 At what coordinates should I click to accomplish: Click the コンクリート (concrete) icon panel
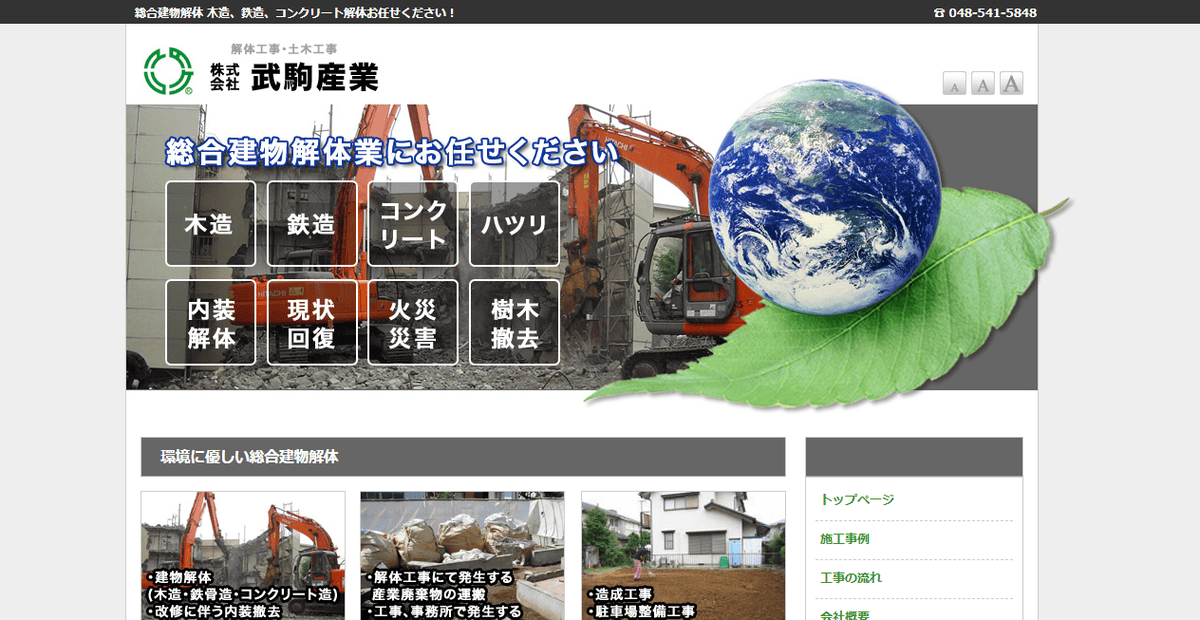click(413, 224)
